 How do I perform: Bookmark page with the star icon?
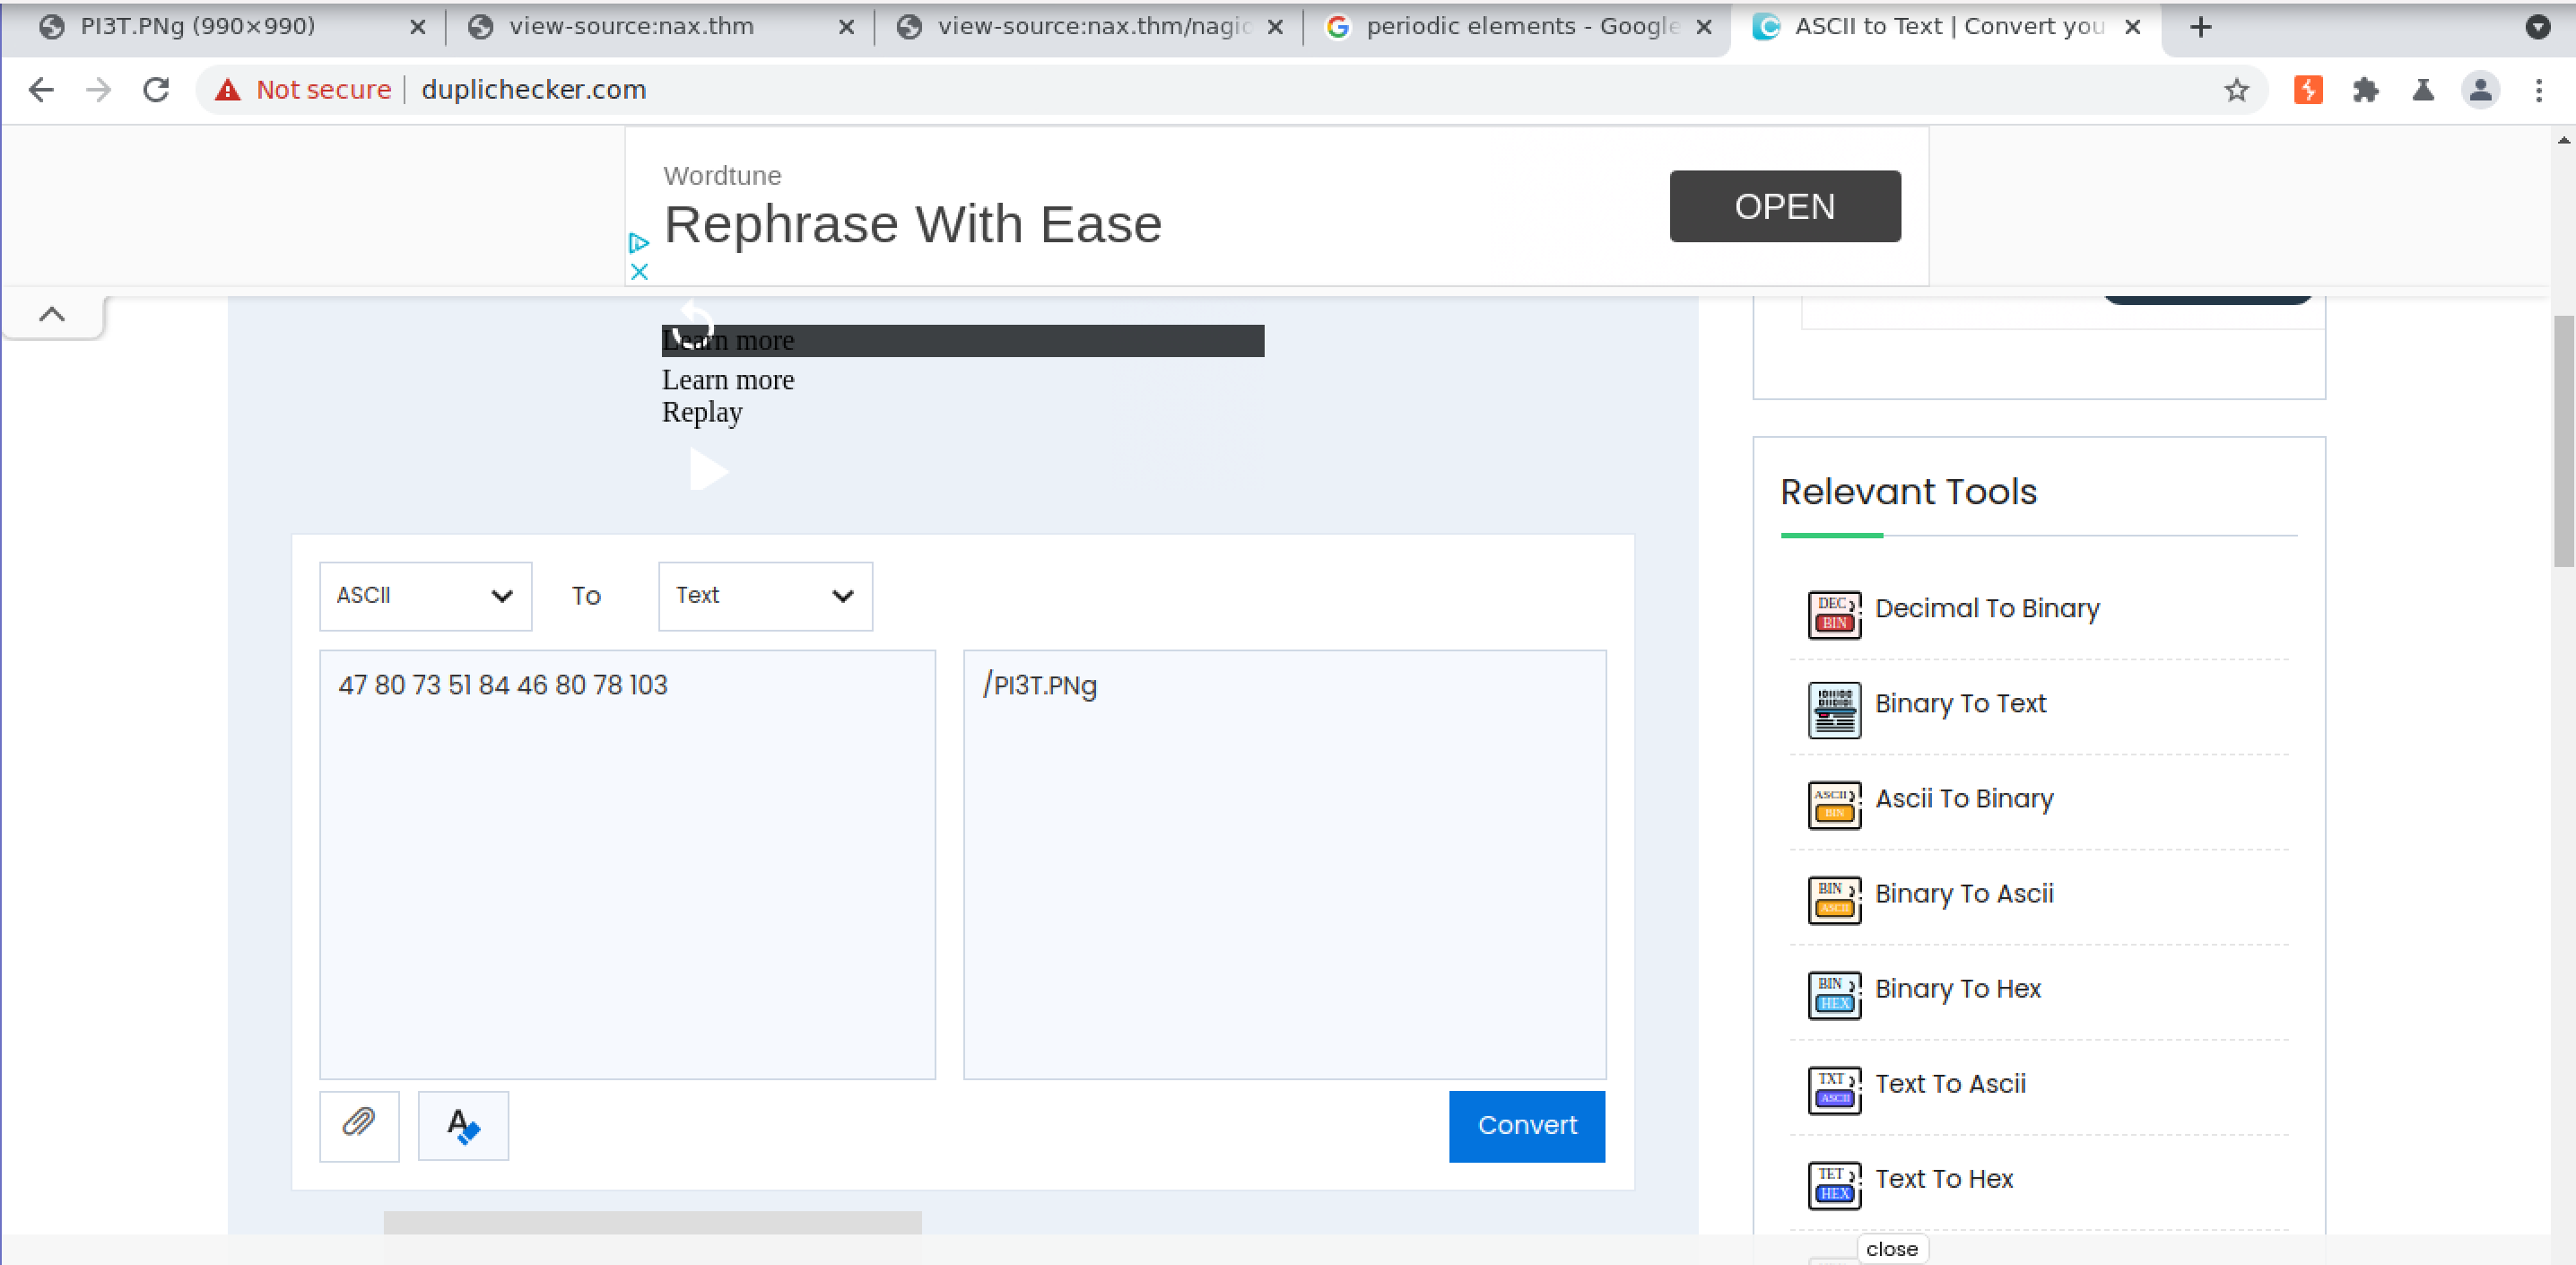pyautogui.click(x=2236, y=90)
